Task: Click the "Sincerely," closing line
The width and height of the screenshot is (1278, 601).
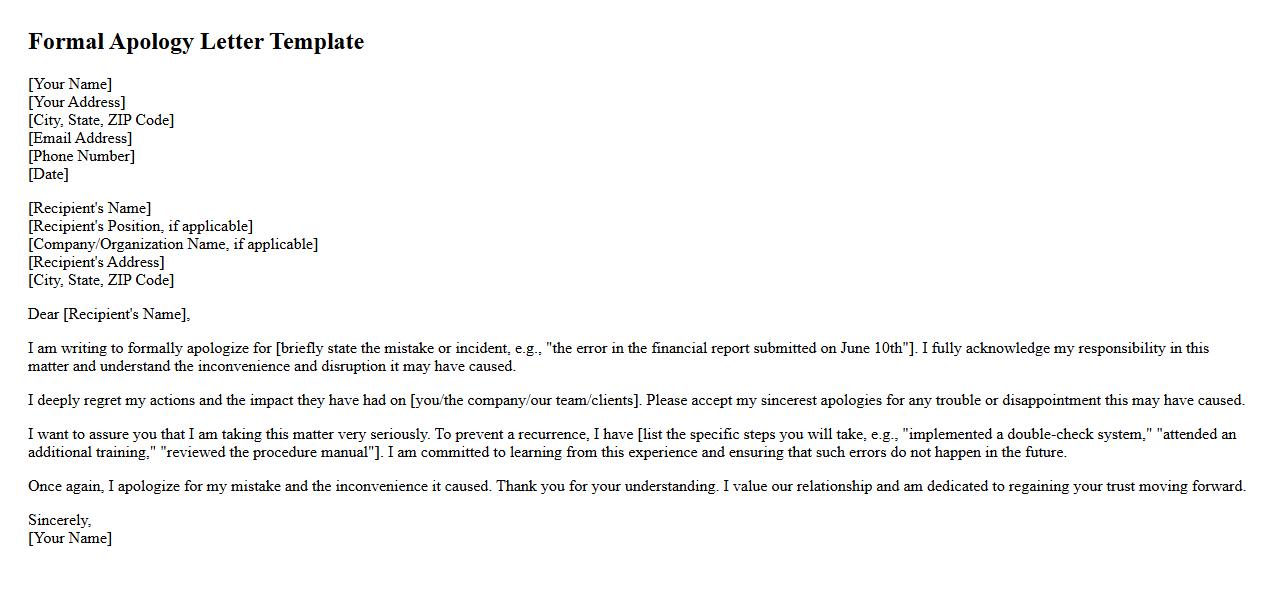Action: tap(59, 521)
